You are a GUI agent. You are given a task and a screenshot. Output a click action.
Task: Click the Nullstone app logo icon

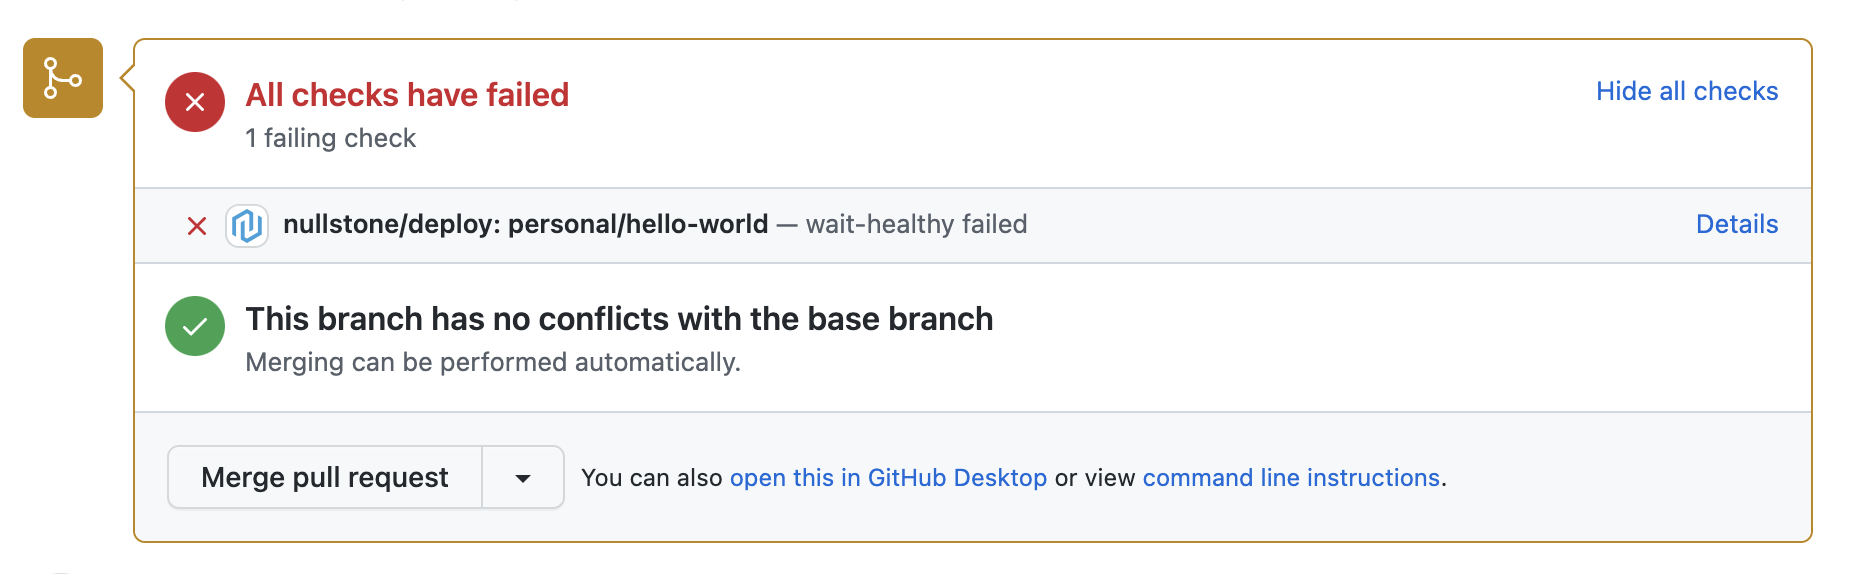pyautogui.click(x=247, y=226)
